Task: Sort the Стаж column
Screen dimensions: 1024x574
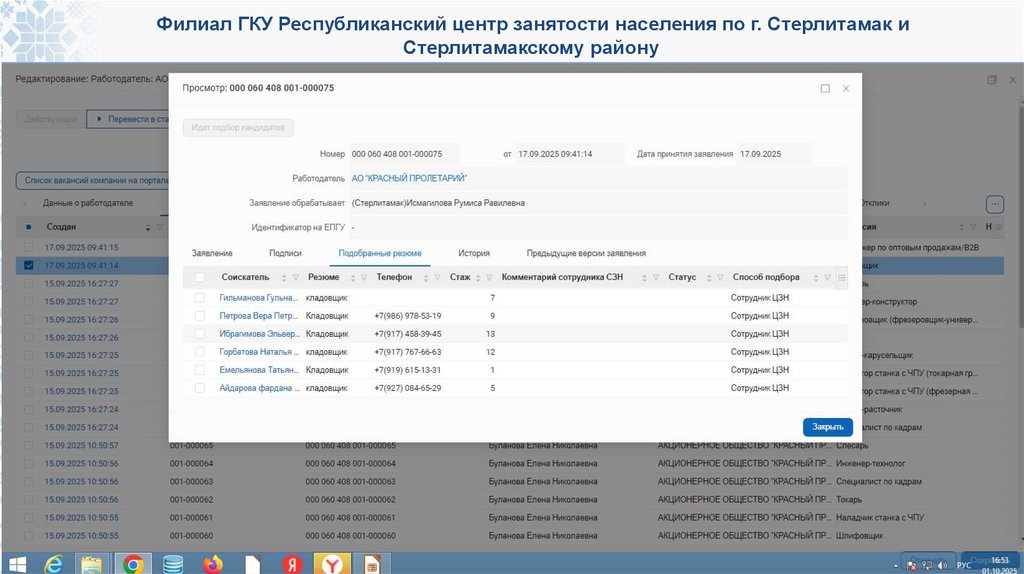Action: pyautogui.click(x=478, y=278)
